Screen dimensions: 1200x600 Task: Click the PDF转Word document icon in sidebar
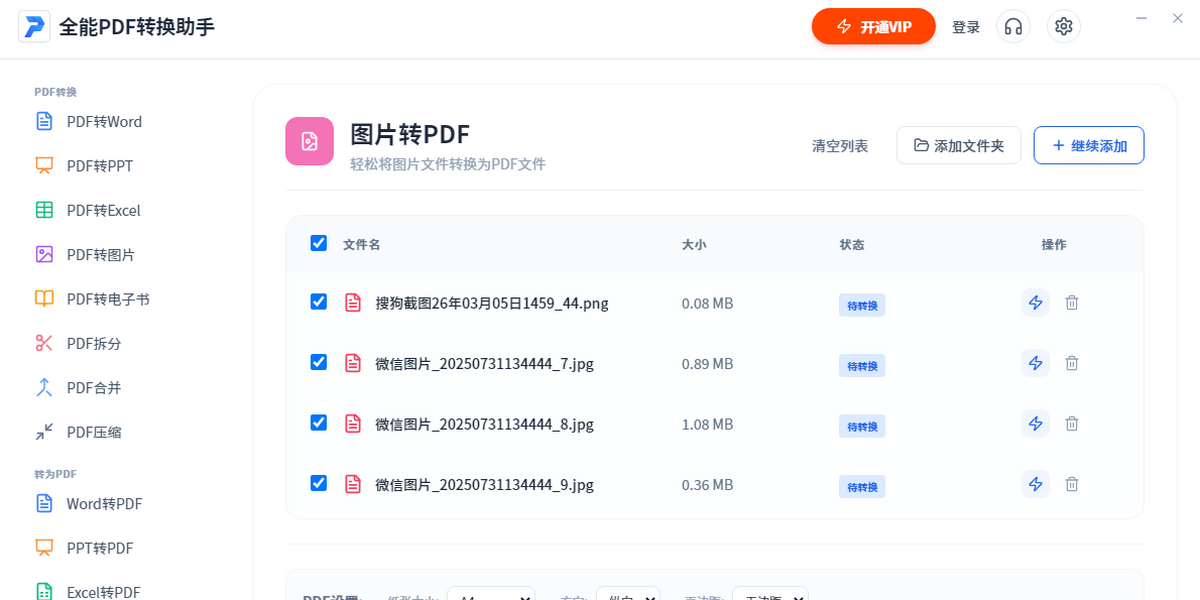pos(44,121)
